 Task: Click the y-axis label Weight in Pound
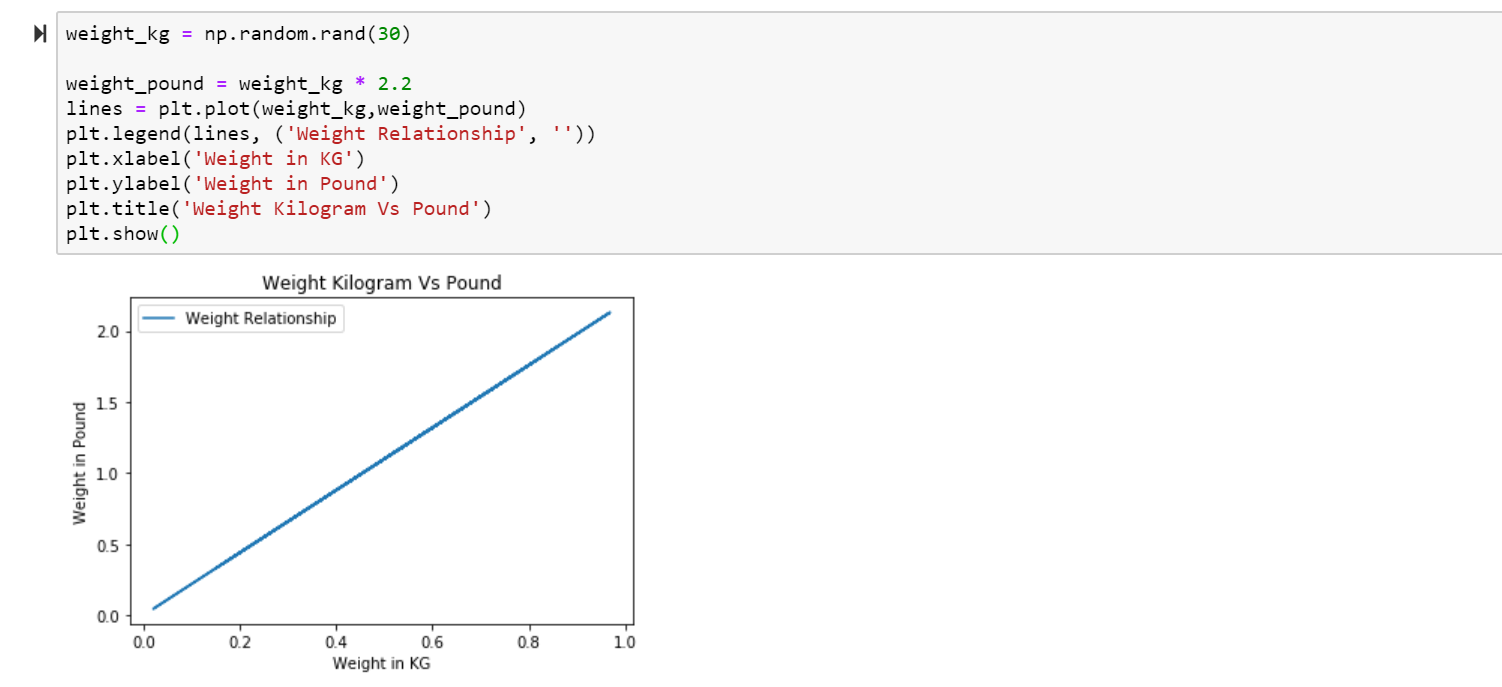point(80,462)
